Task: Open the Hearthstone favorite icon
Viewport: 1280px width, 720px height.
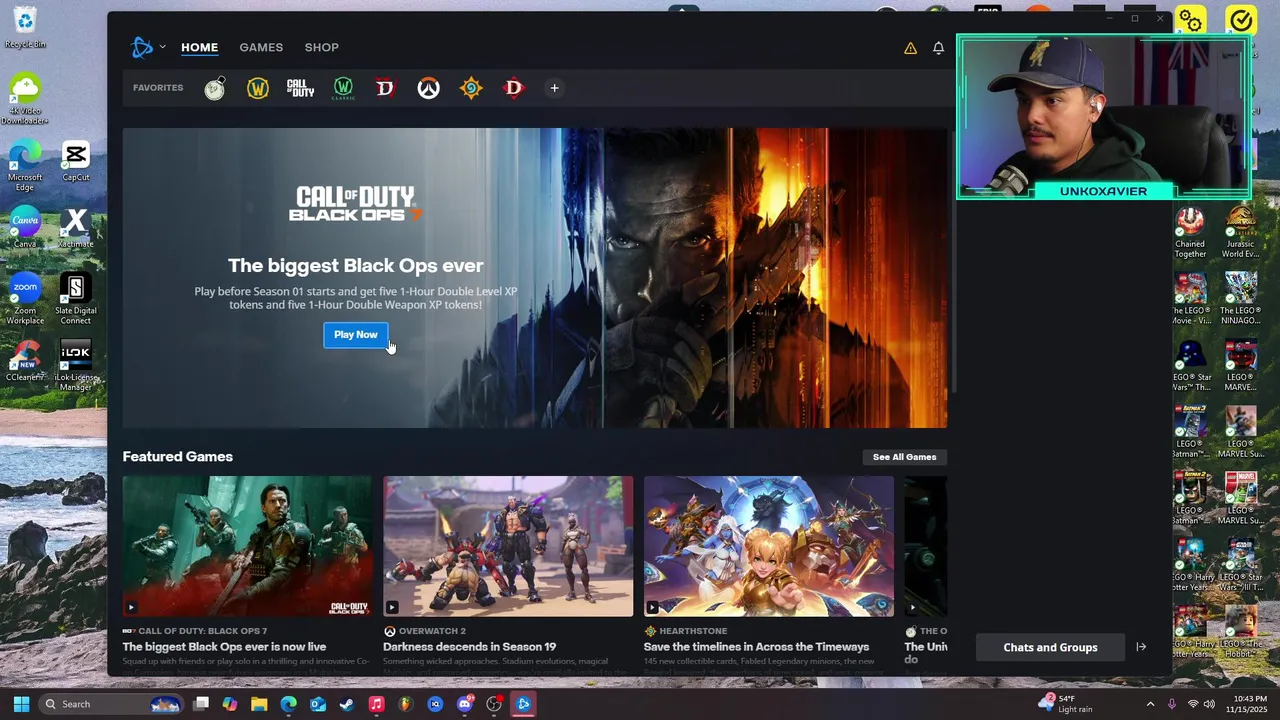Action: pyautogui.click(x=471, y=88)
